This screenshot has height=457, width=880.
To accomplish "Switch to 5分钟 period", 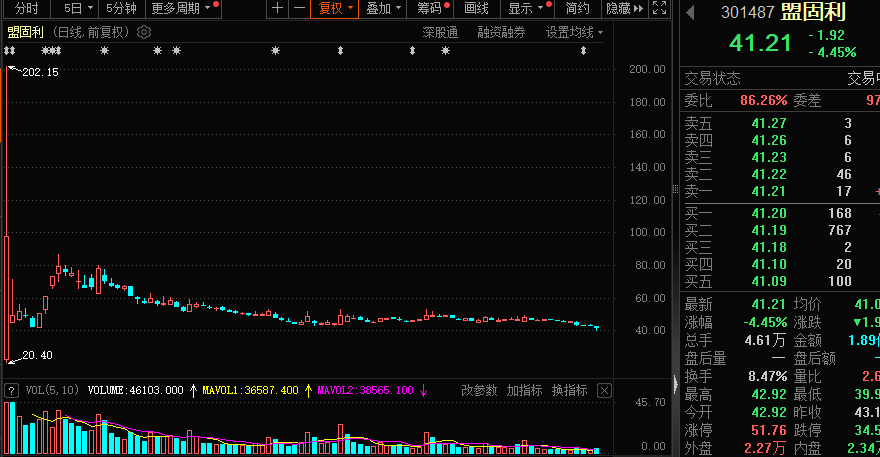I will click(121, 8).
